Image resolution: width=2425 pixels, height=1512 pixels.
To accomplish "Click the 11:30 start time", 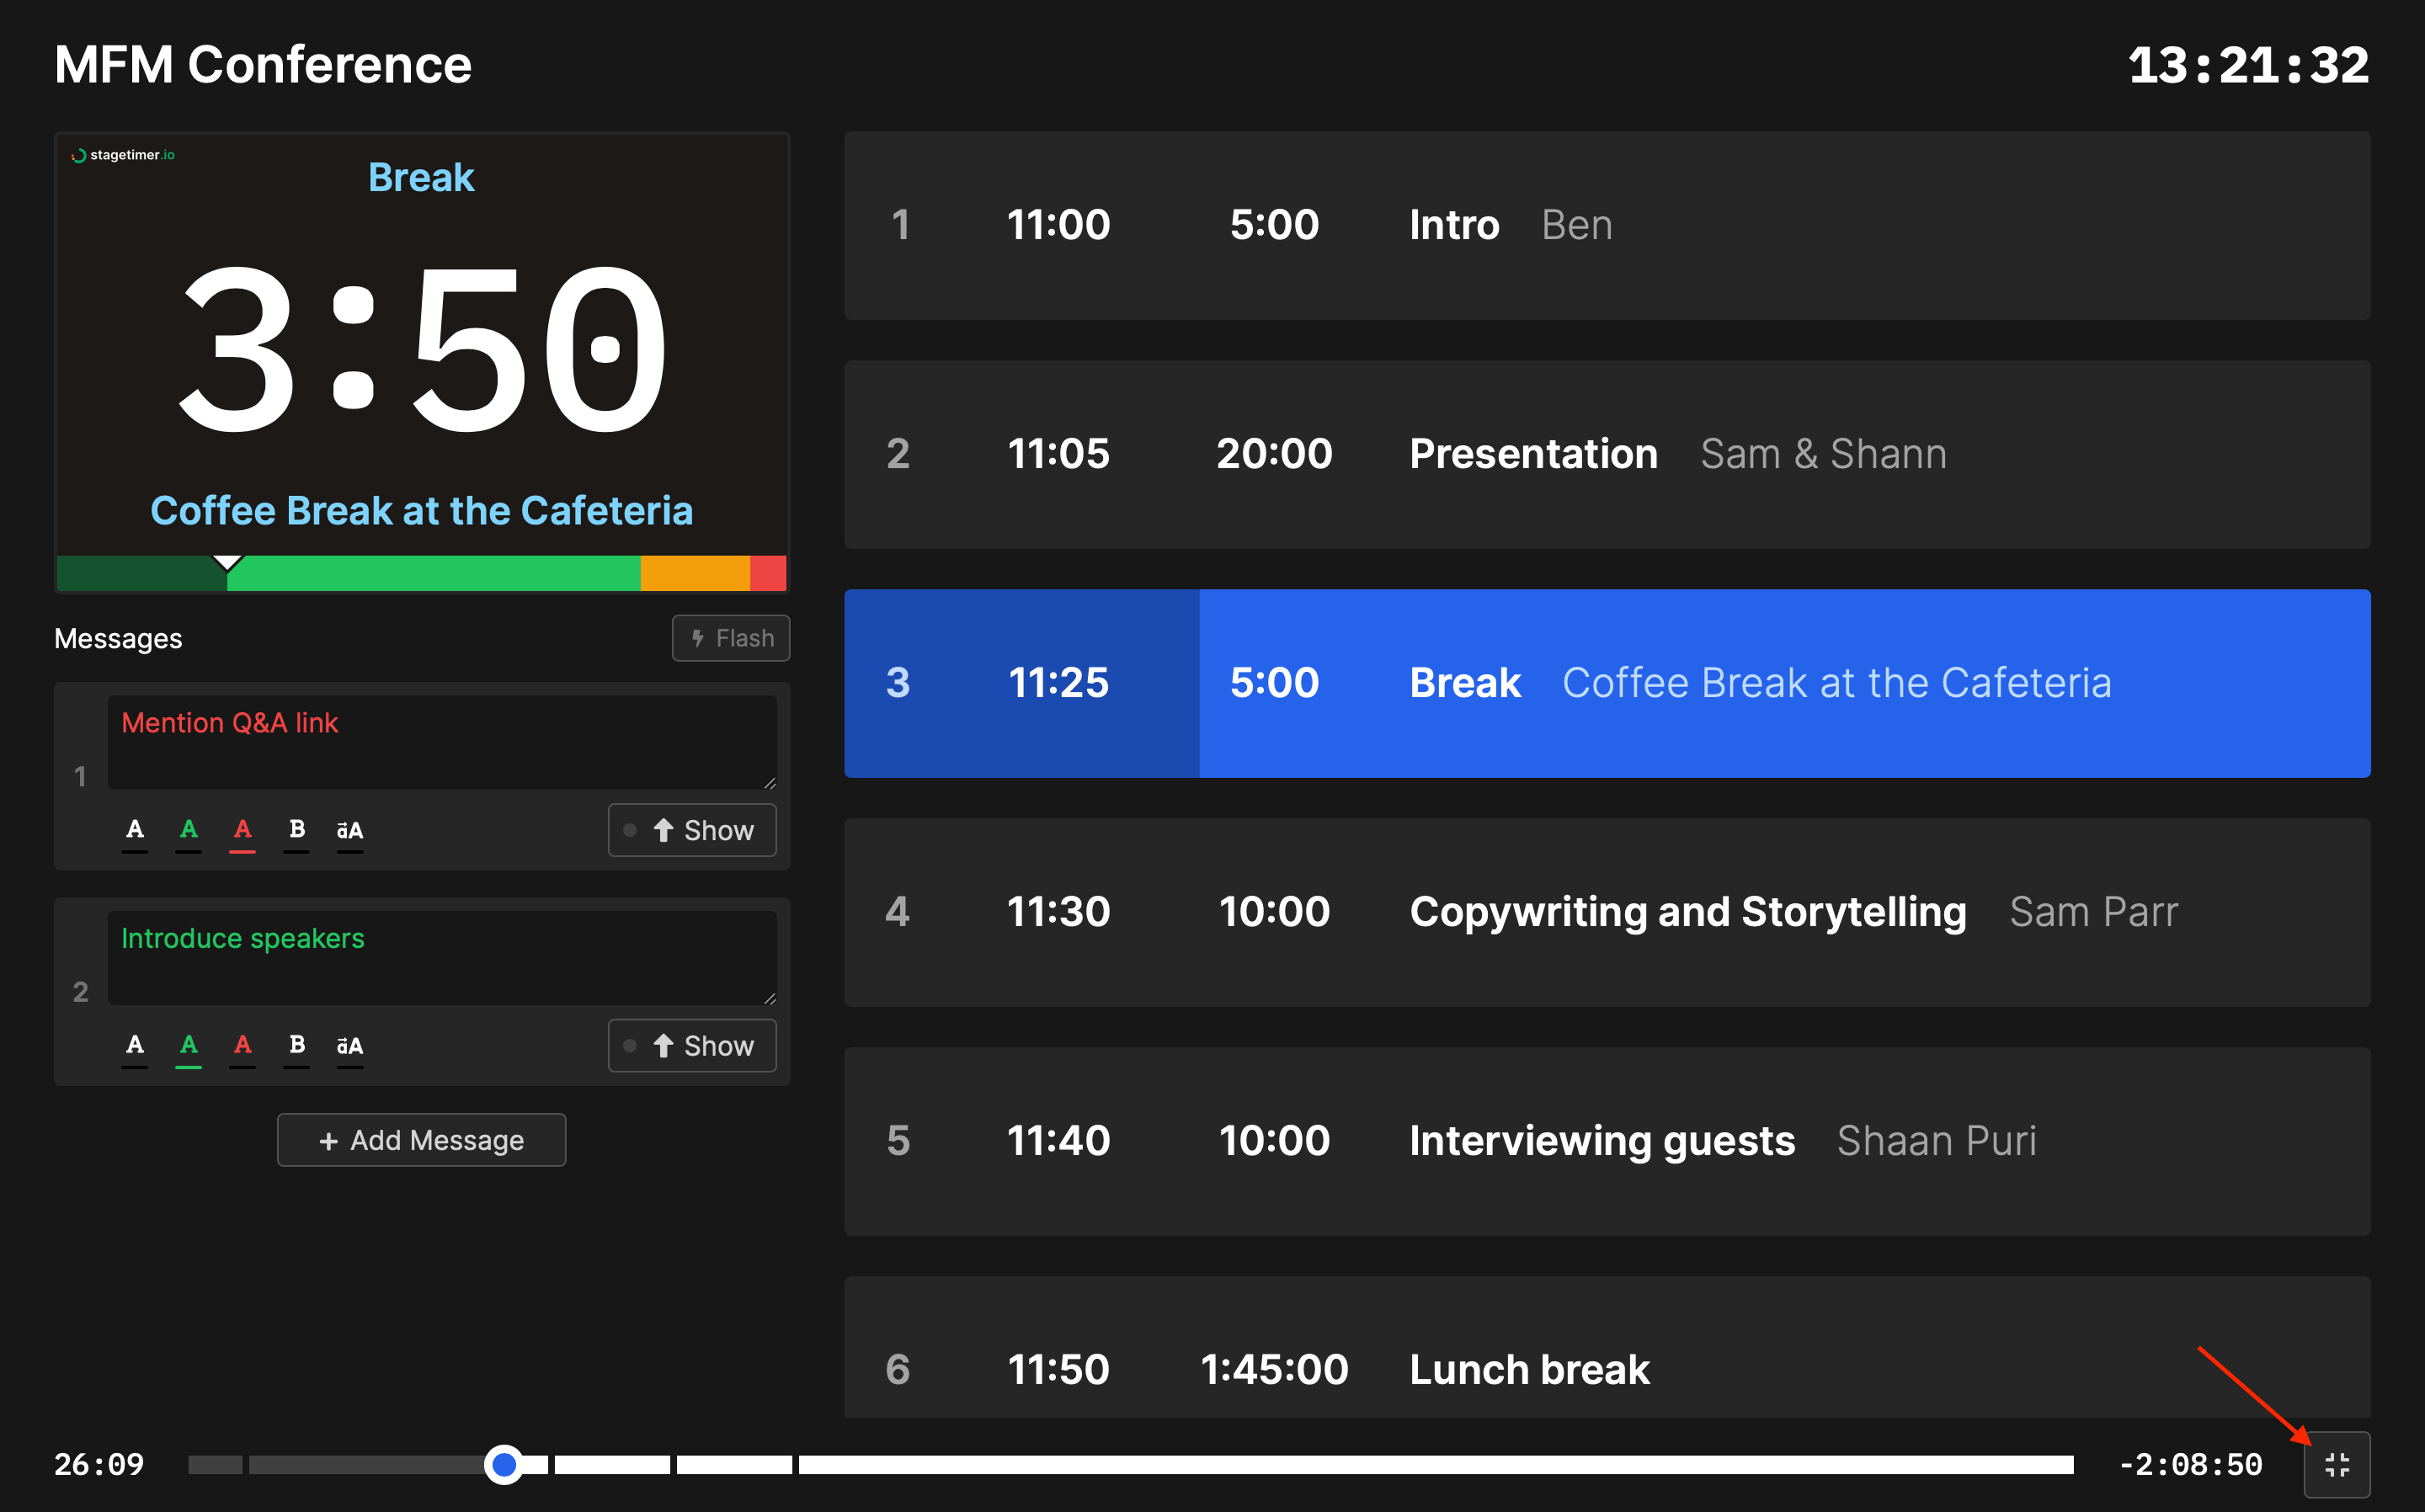I will (1058, 912).
